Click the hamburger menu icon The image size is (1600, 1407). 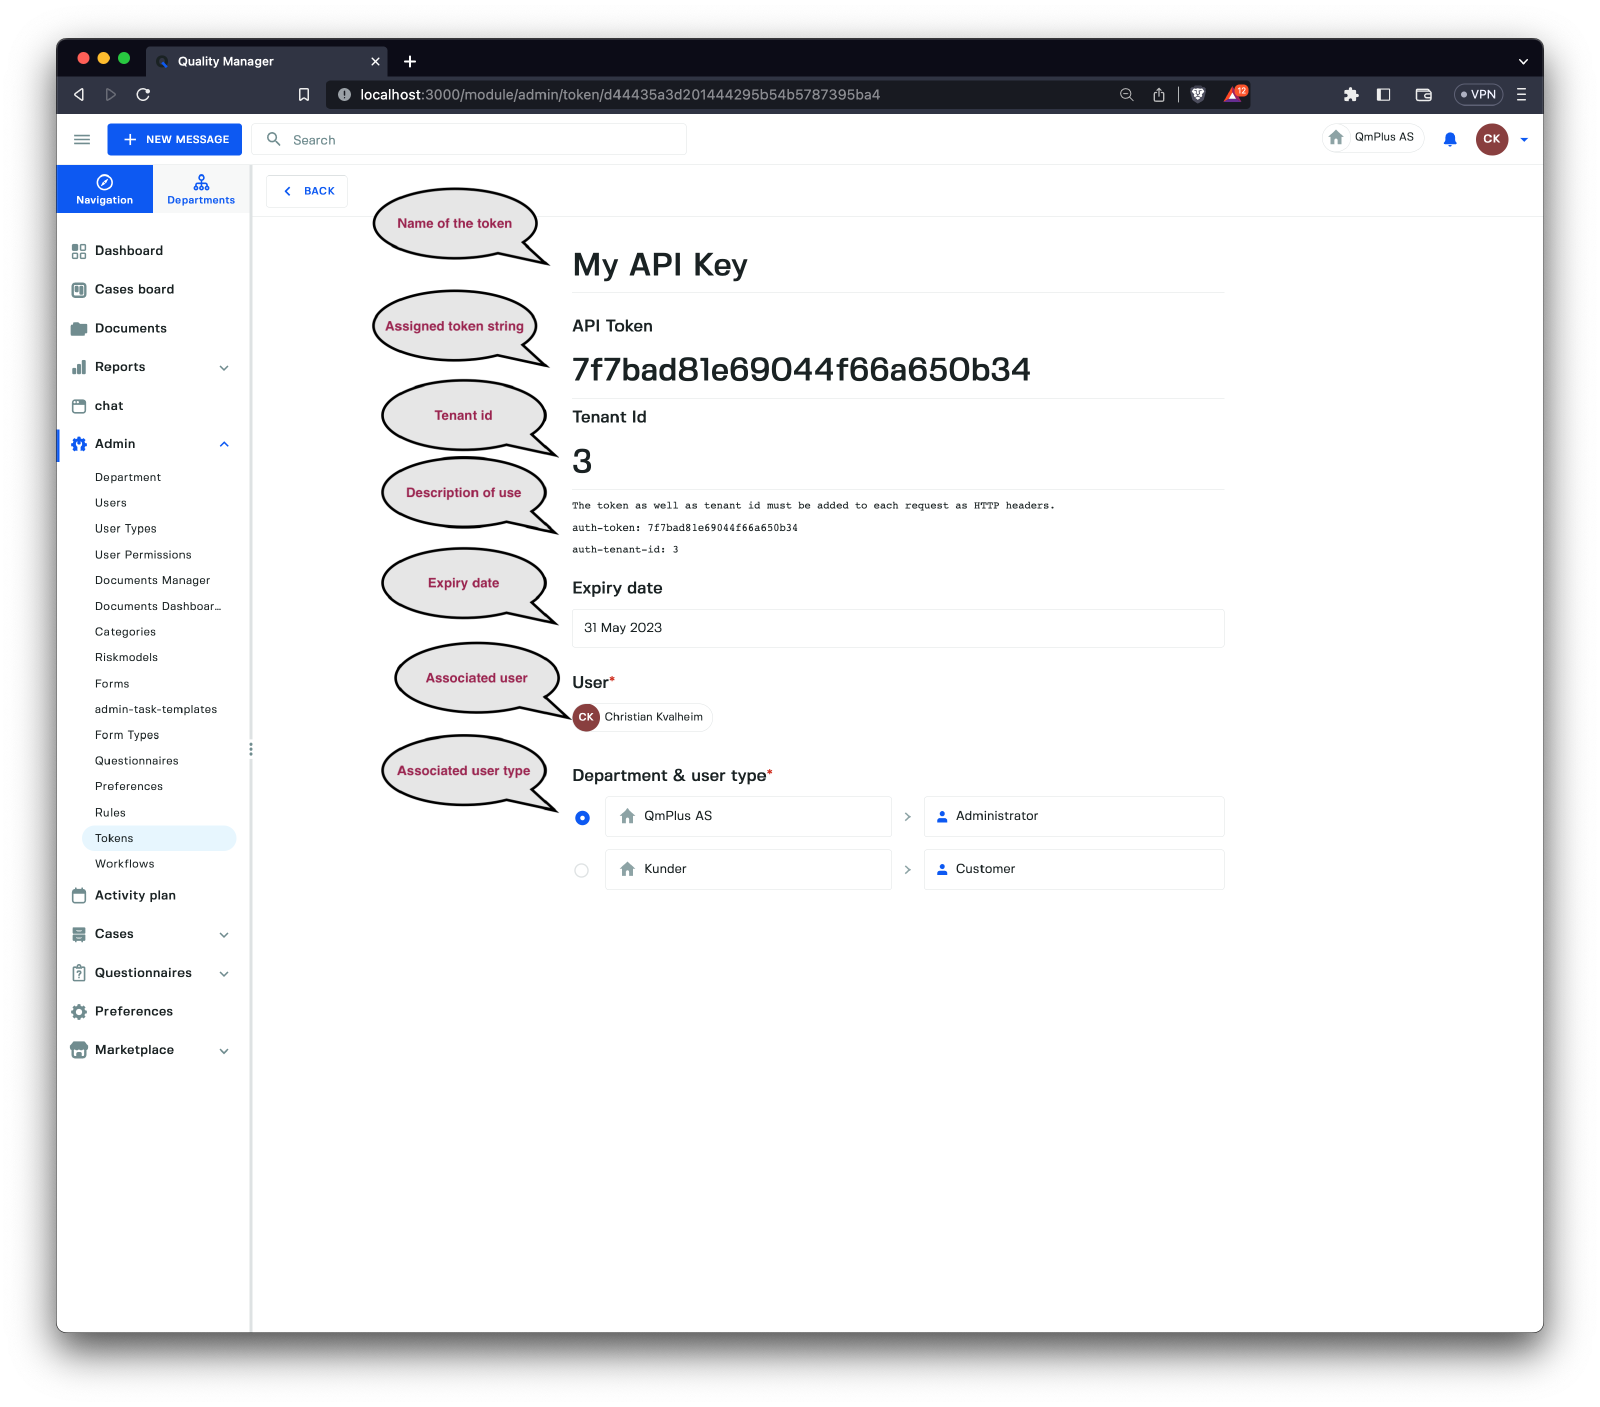[82, 139]
